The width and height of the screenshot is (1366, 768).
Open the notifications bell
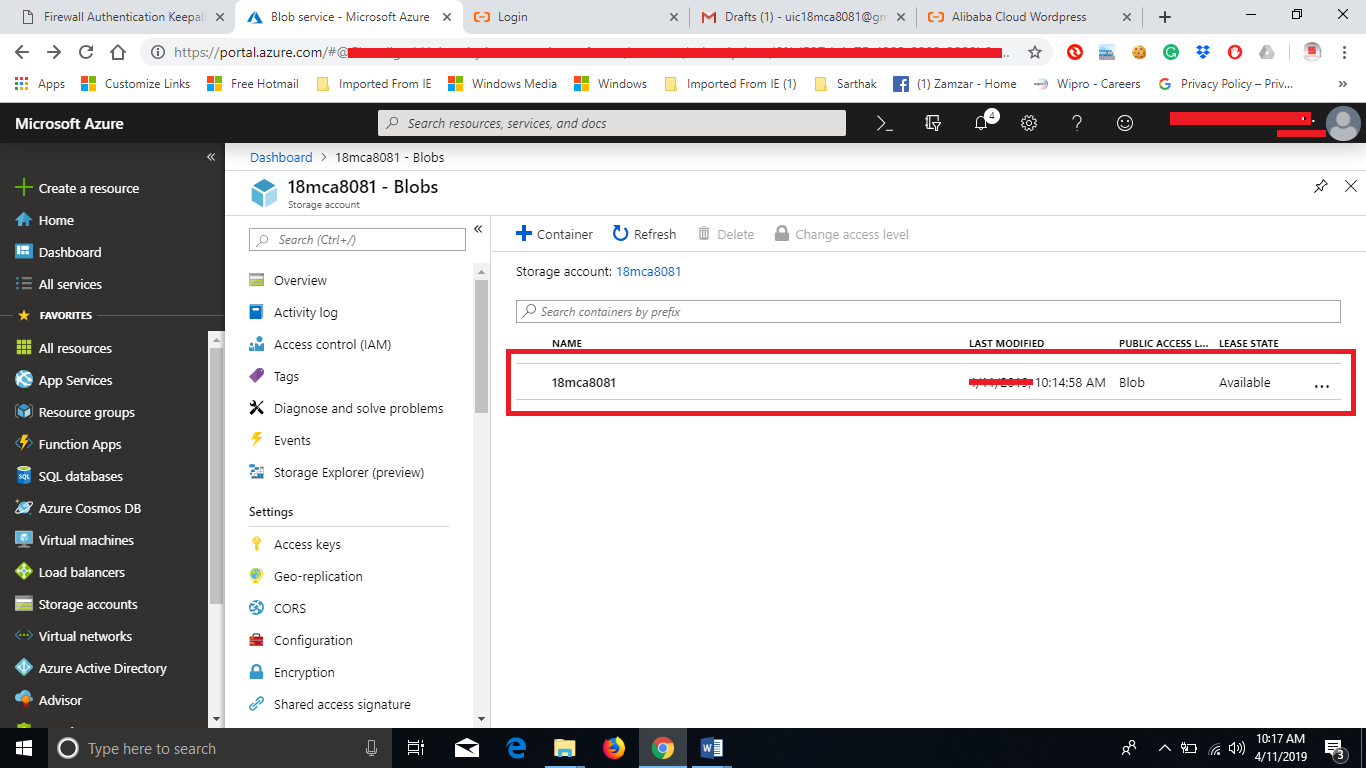(x=981, y=123)
